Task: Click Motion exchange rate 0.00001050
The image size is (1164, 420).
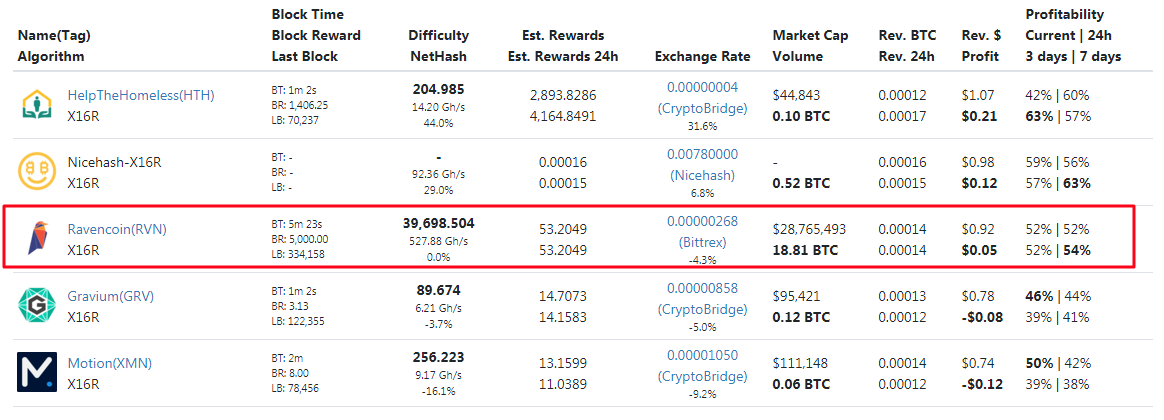Action: point(702,355)
